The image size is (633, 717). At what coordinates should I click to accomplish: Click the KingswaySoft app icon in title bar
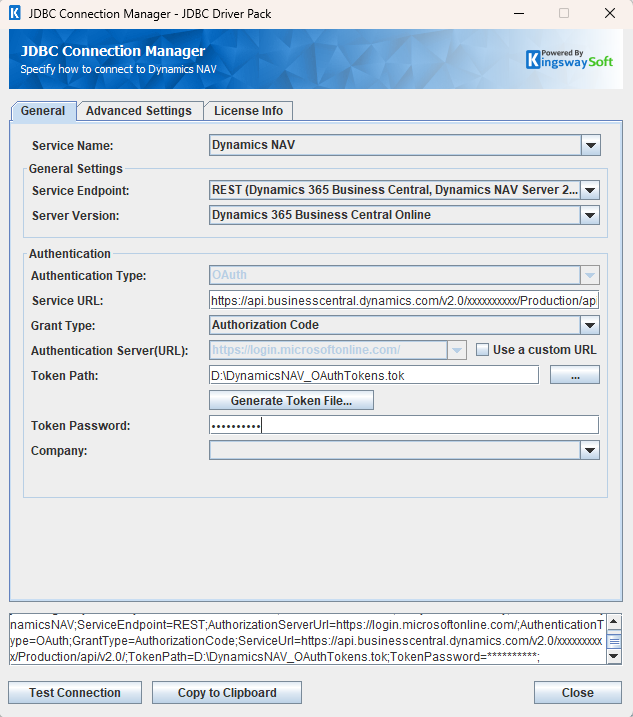click(x=15, y=13)
